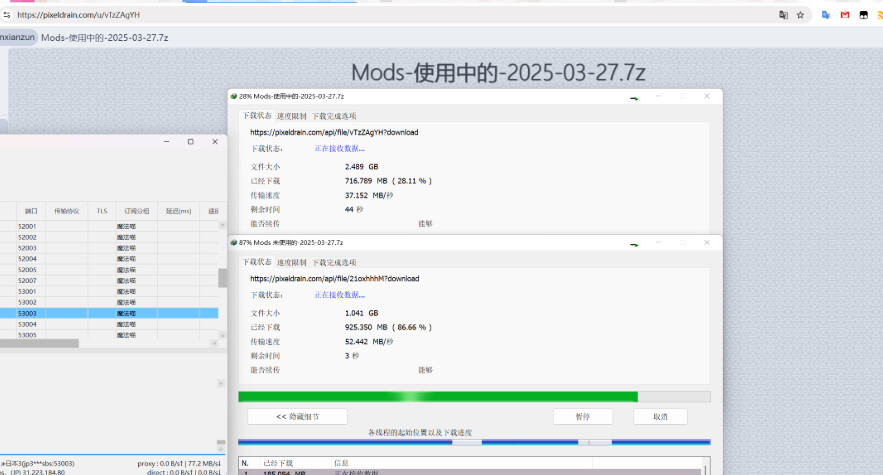Click the browser address bar URL
The height and width of the screenshot is (475, 883).
tap(78, 15)
